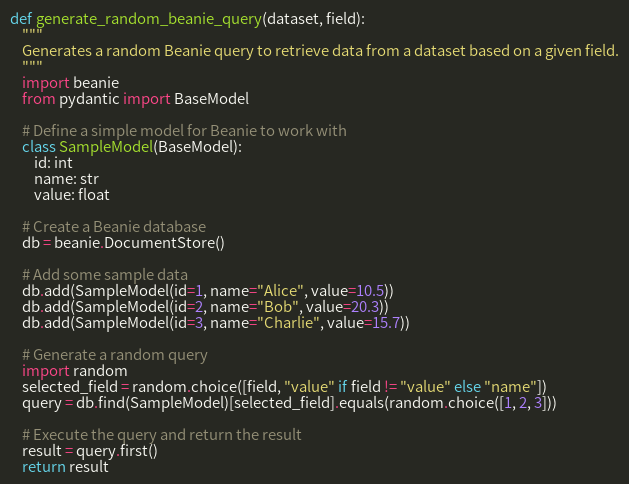Screen dimensions: 629x484
Task: Click the 'name: str' field line
Action: coord(66,179)
